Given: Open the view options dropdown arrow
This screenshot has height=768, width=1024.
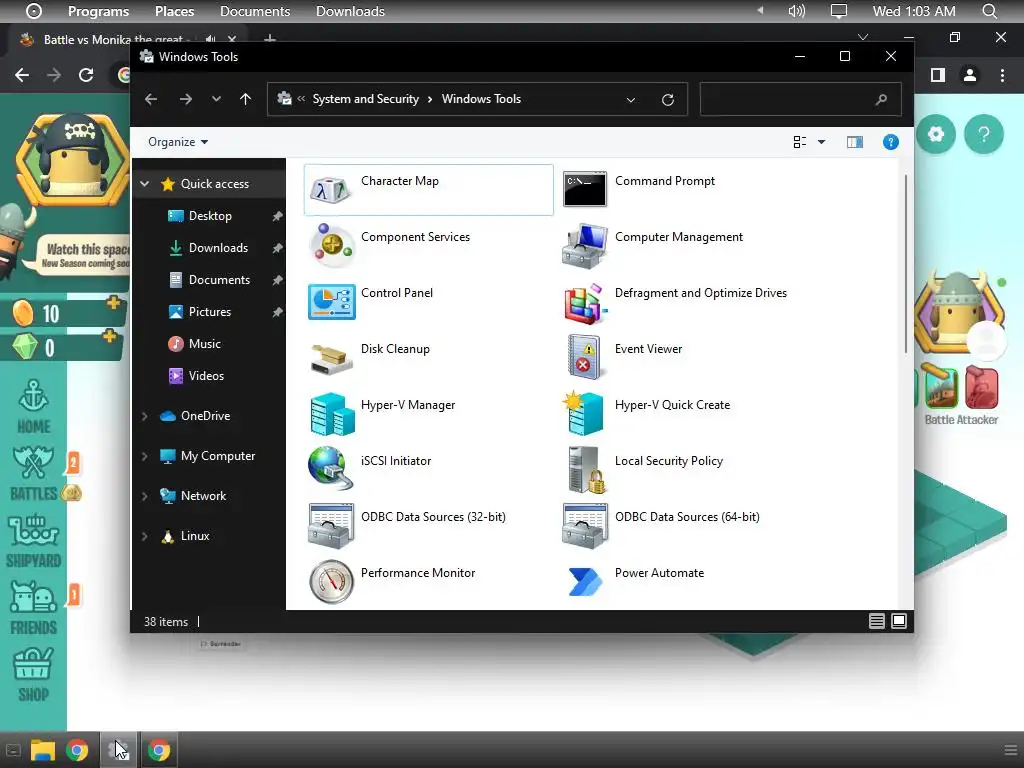Looking at the screenshot, I should pos(822,142).
